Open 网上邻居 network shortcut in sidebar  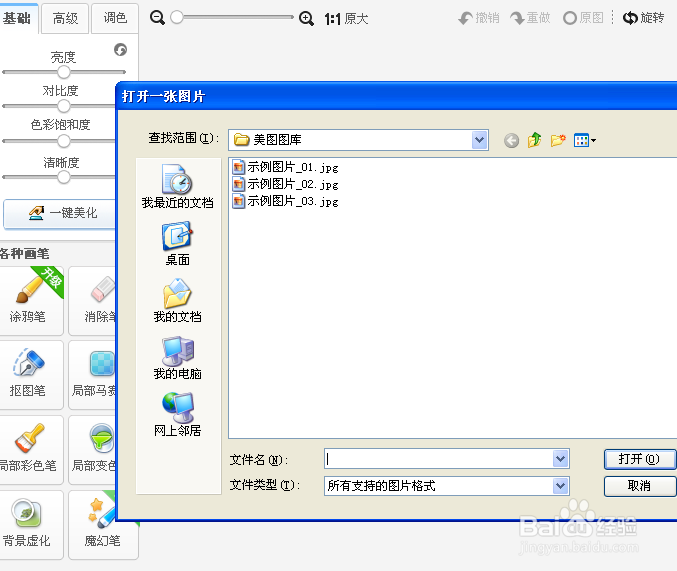click(x=177, y=415)
